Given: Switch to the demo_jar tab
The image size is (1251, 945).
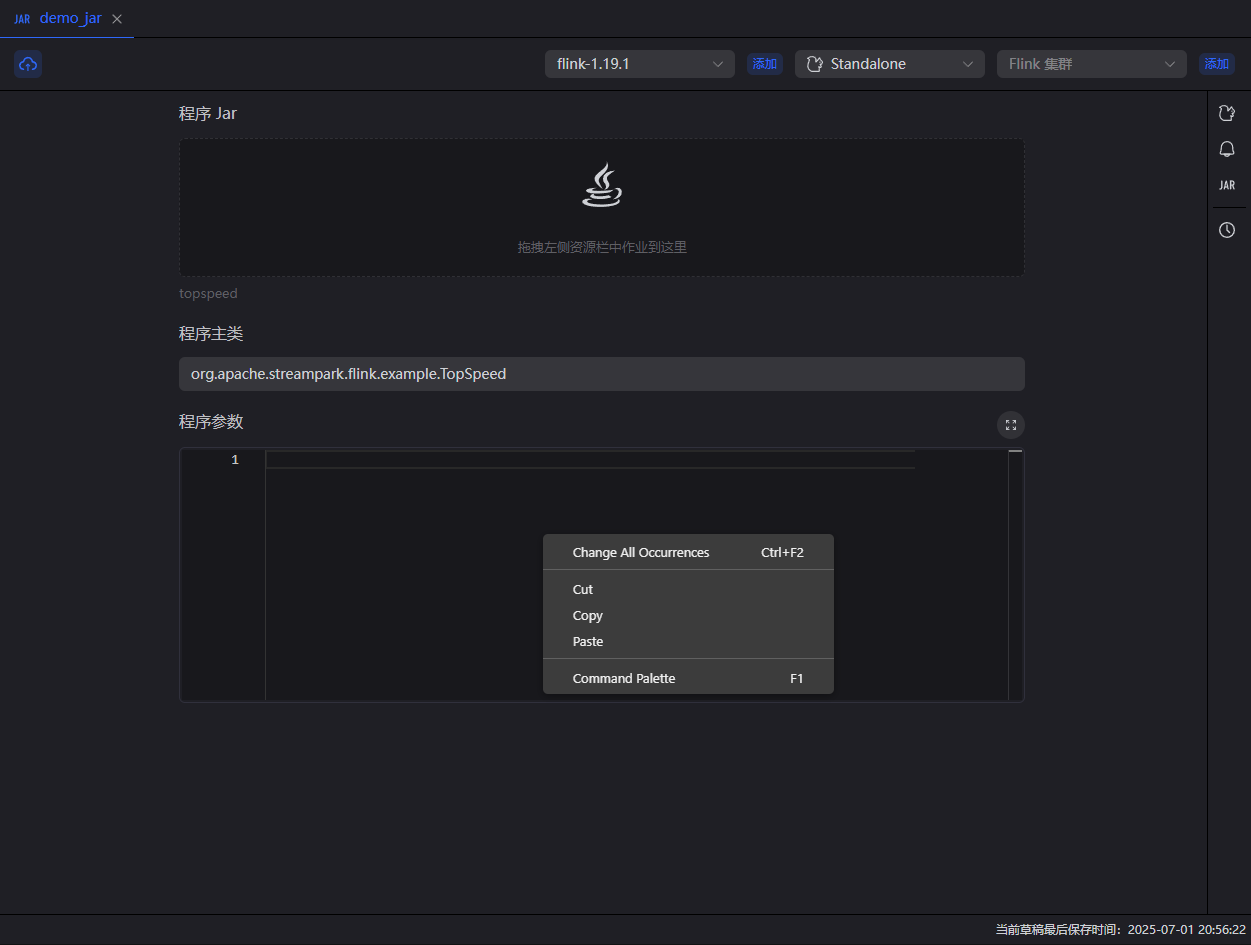Looking at the screenshot, I should click(70, 19).
